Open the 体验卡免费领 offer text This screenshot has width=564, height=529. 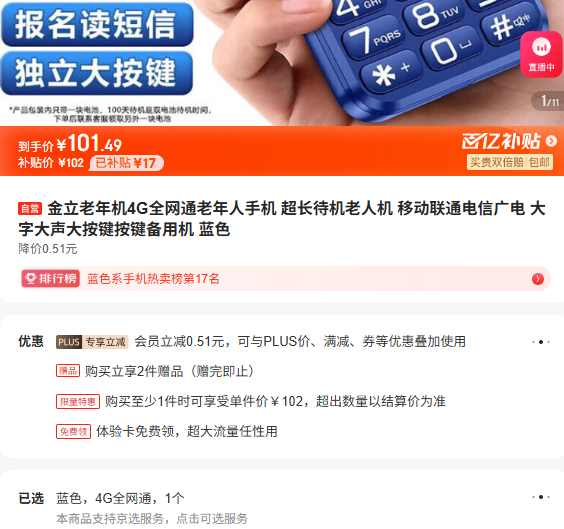pos(187,431)
